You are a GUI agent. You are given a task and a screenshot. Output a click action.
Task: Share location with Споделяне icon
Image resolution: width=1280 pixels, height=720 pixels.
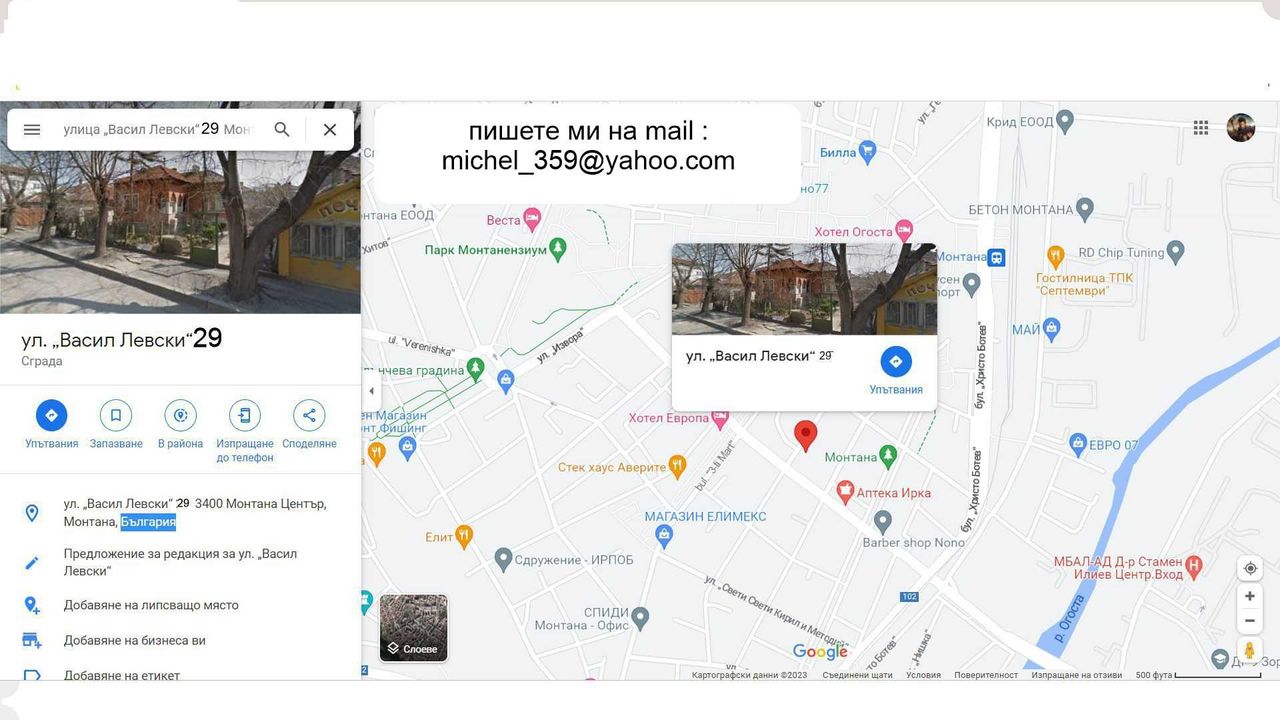(x=309, y=415)
